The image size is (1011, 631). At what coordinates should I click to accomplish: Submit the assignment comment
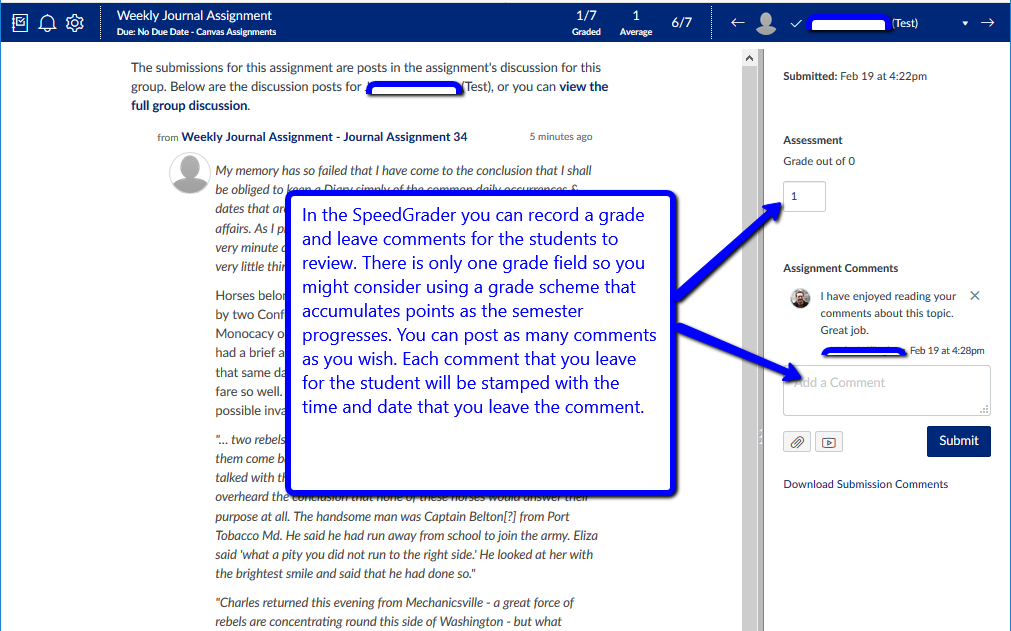click(958, 441)
